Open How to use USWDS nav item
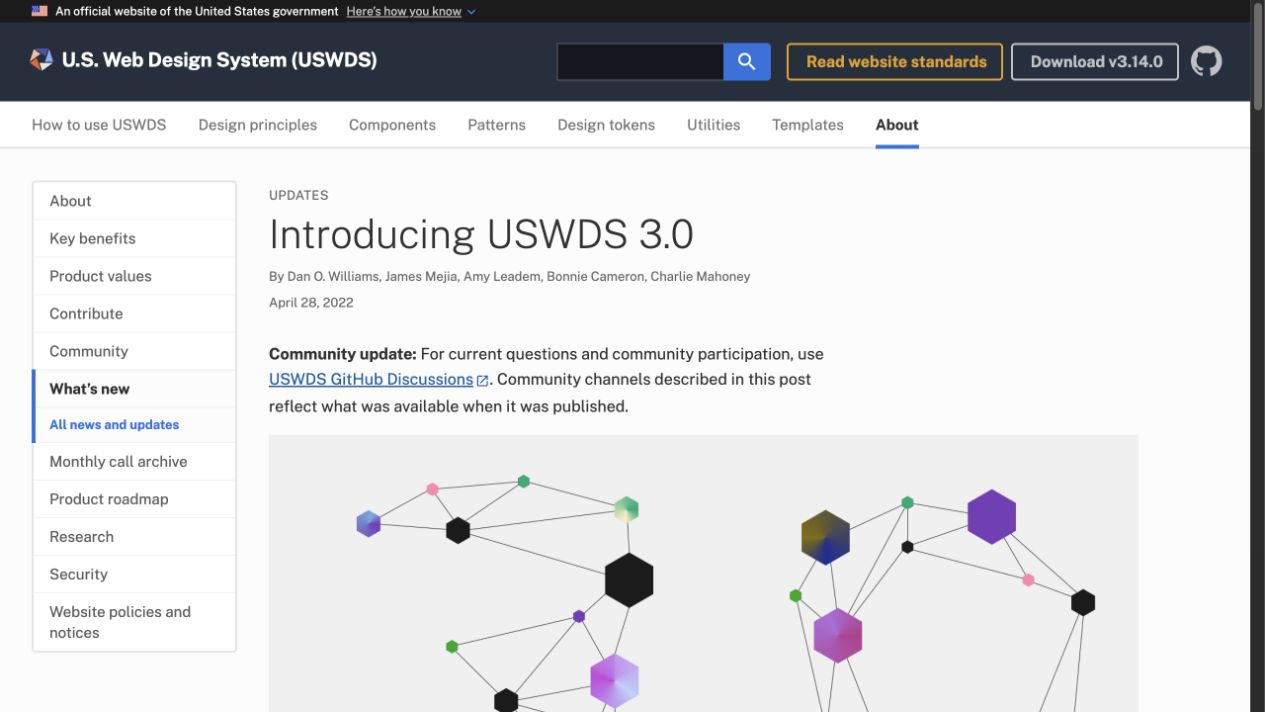This screenshot has height=712, width=1265. click(x=99, y=125)
